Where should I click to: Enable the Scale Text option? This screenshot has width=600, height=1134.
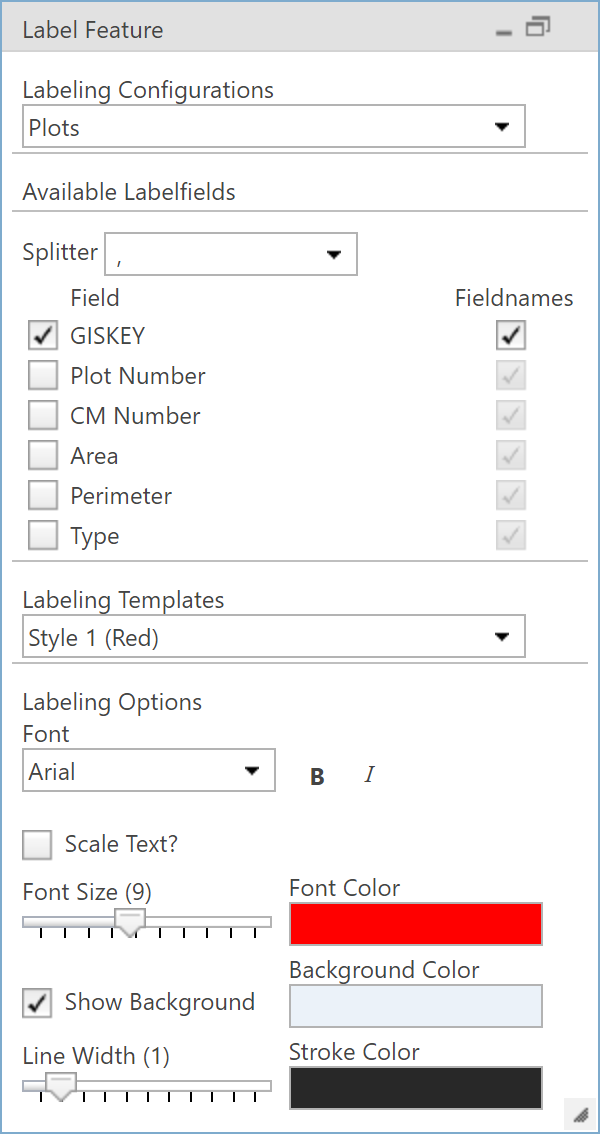[x=36, y=844]
